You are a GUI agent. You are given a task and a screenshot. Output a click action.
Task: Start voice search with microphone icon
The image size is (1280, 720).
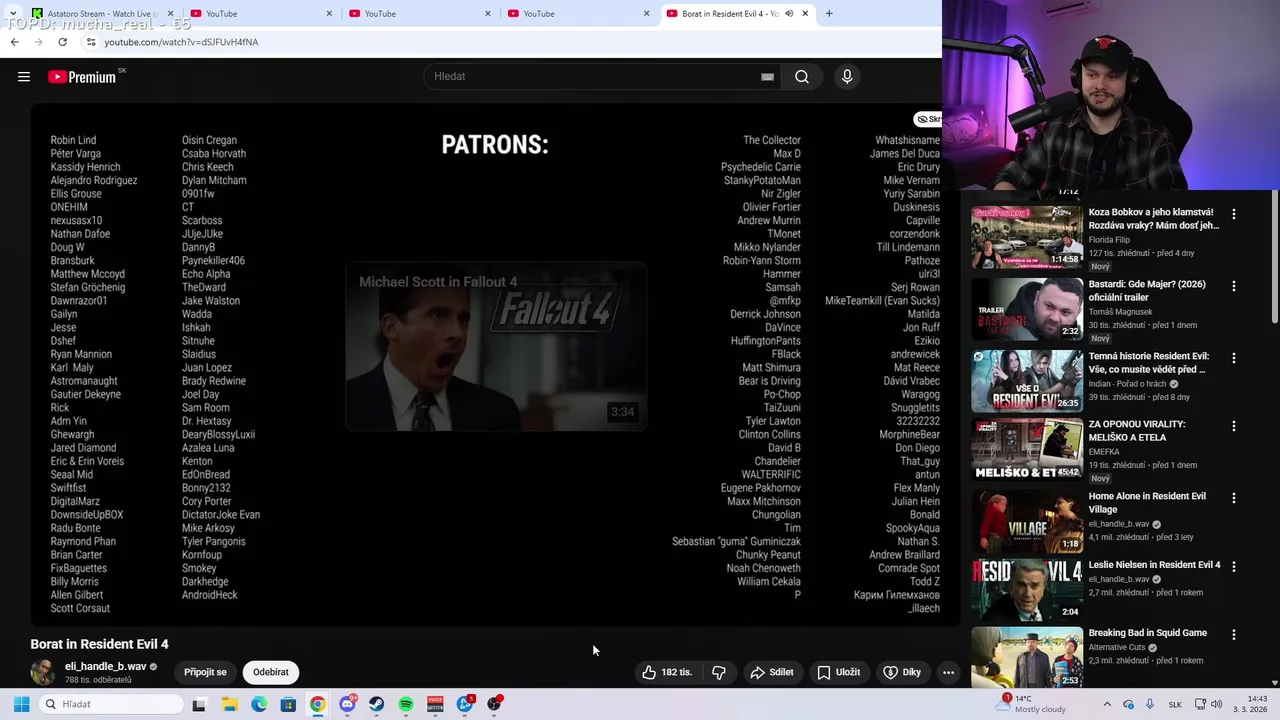click(x=847, y=77)
